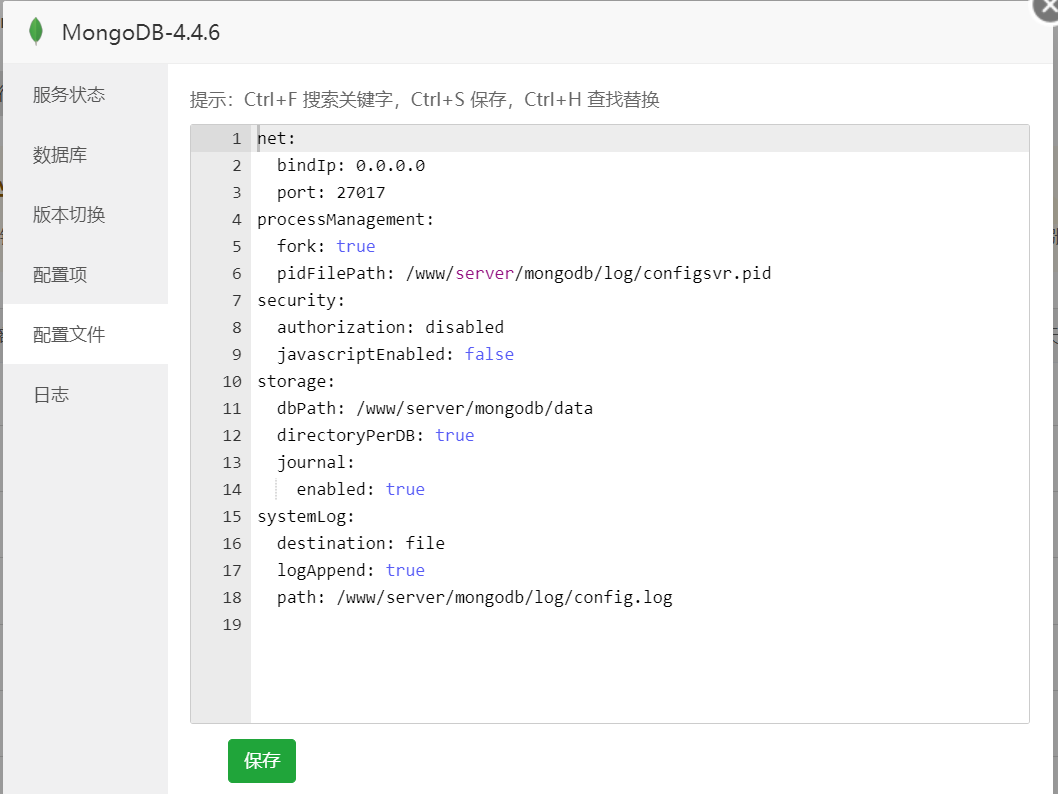Click the MongoDB-4.4.6 title text
Screen dimensions: 1058x794
click(141, 32)
